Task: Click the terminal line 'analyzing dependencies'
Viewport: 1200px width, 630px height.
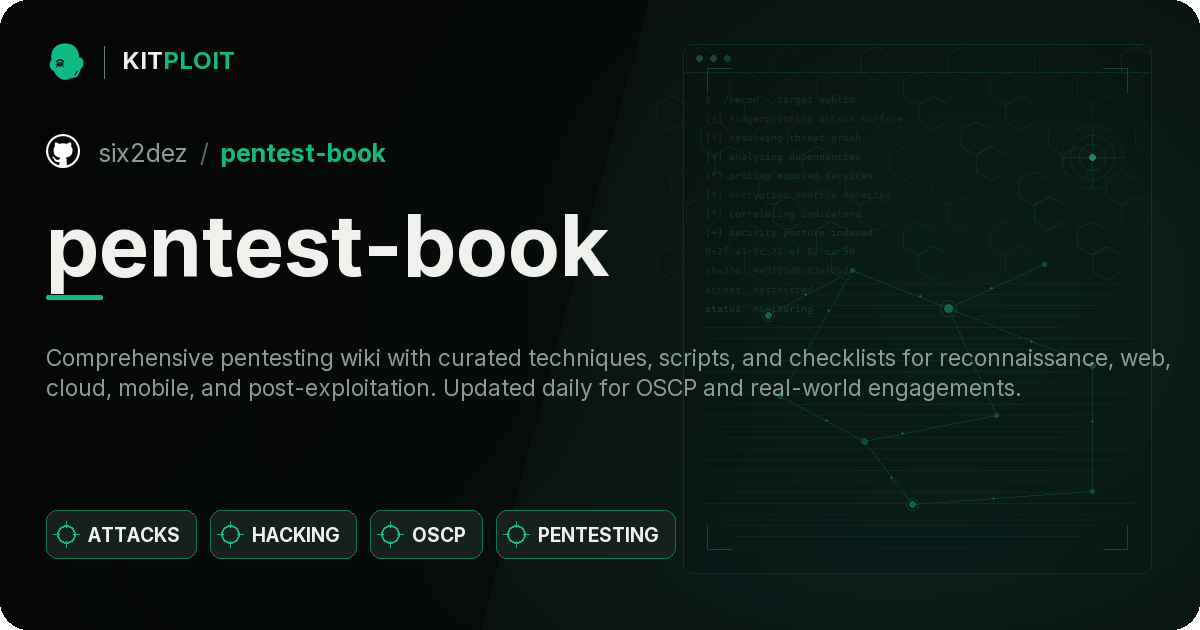Action: [783, 157]
